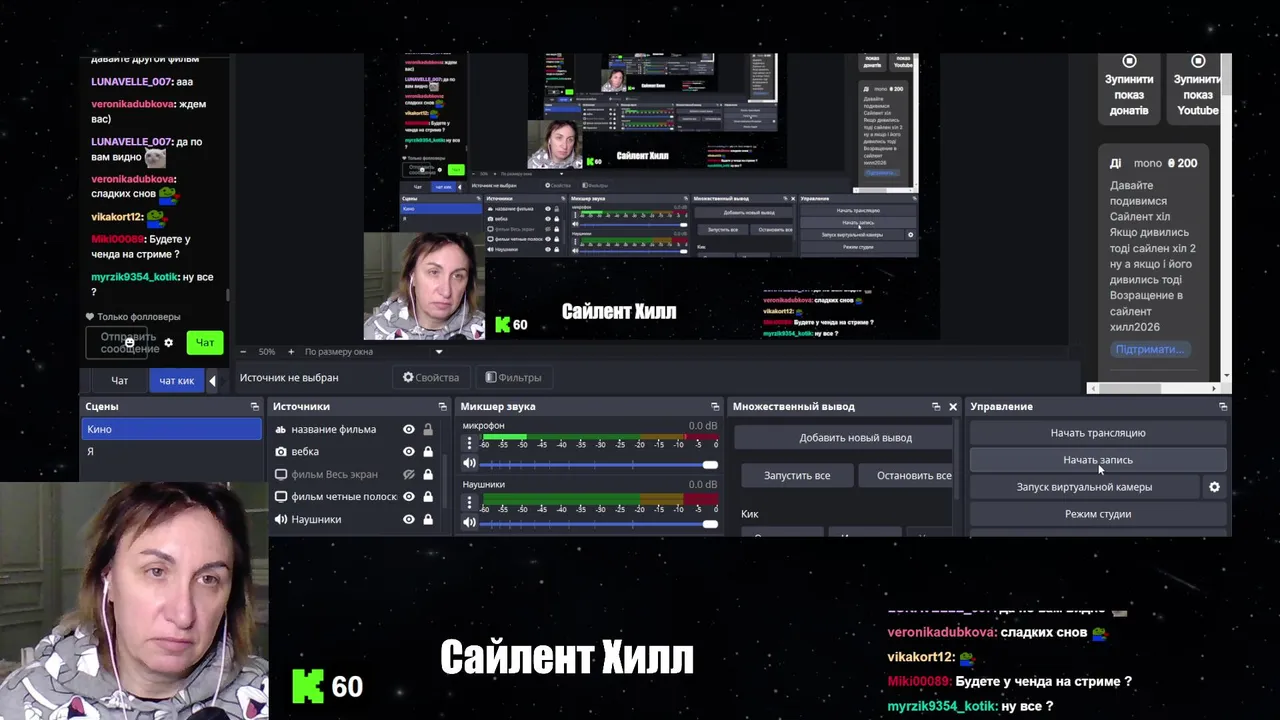The image size is (1280, 720).
Task: Open source Properties with gear icon
Action: click(x=431, y=377)
